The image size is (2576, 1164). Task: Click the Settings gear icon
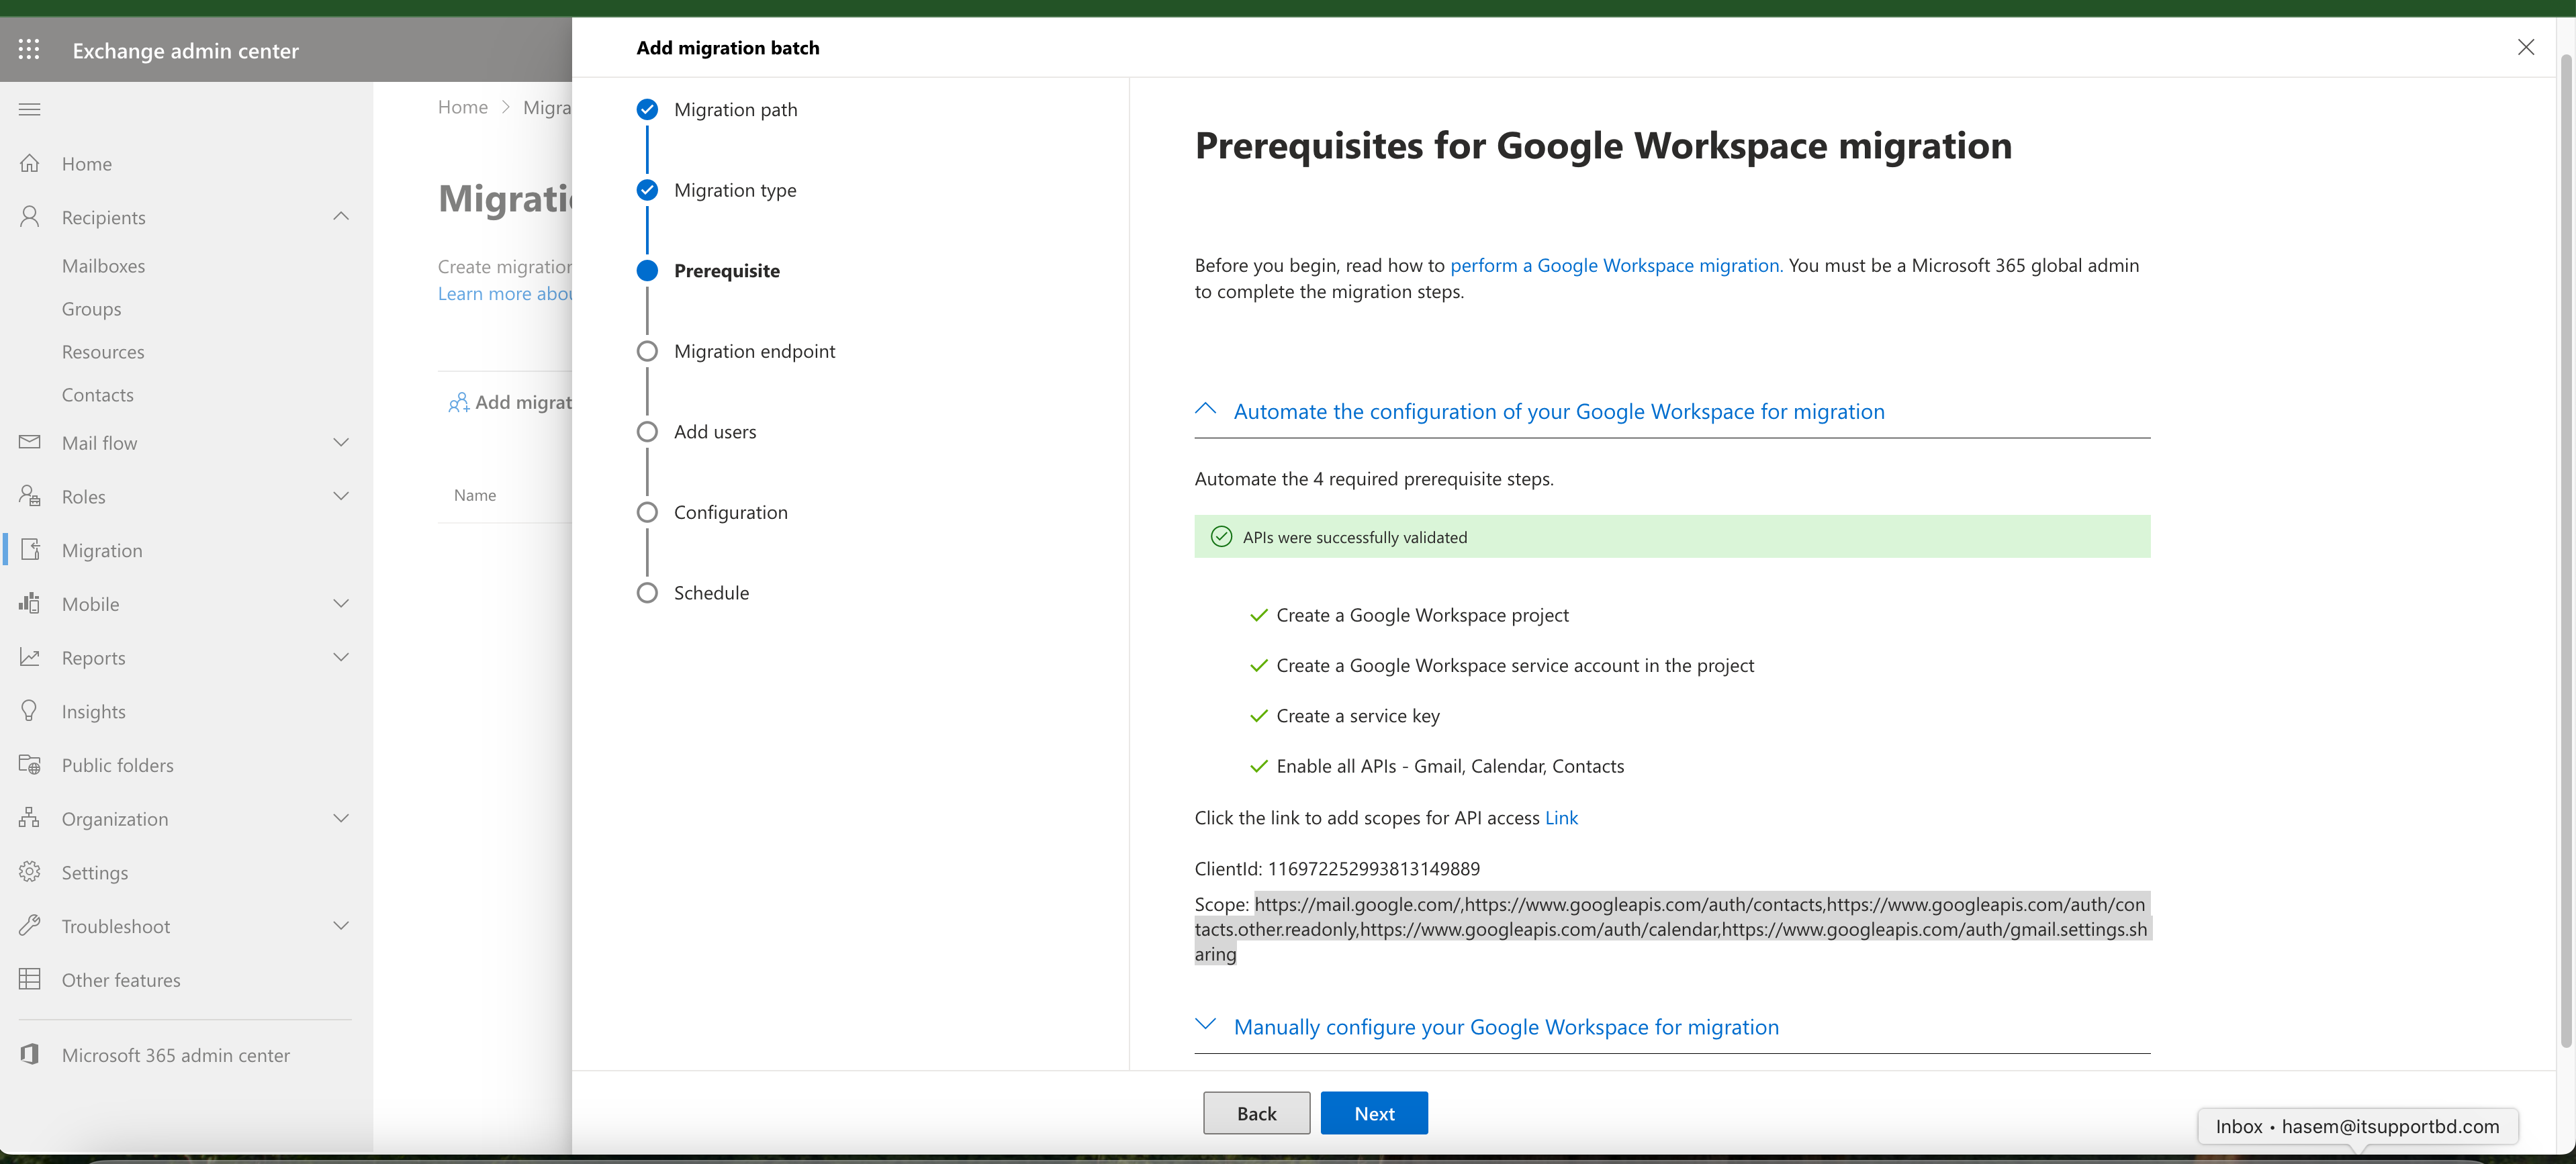pyautogui.click(x=30, y=872)
